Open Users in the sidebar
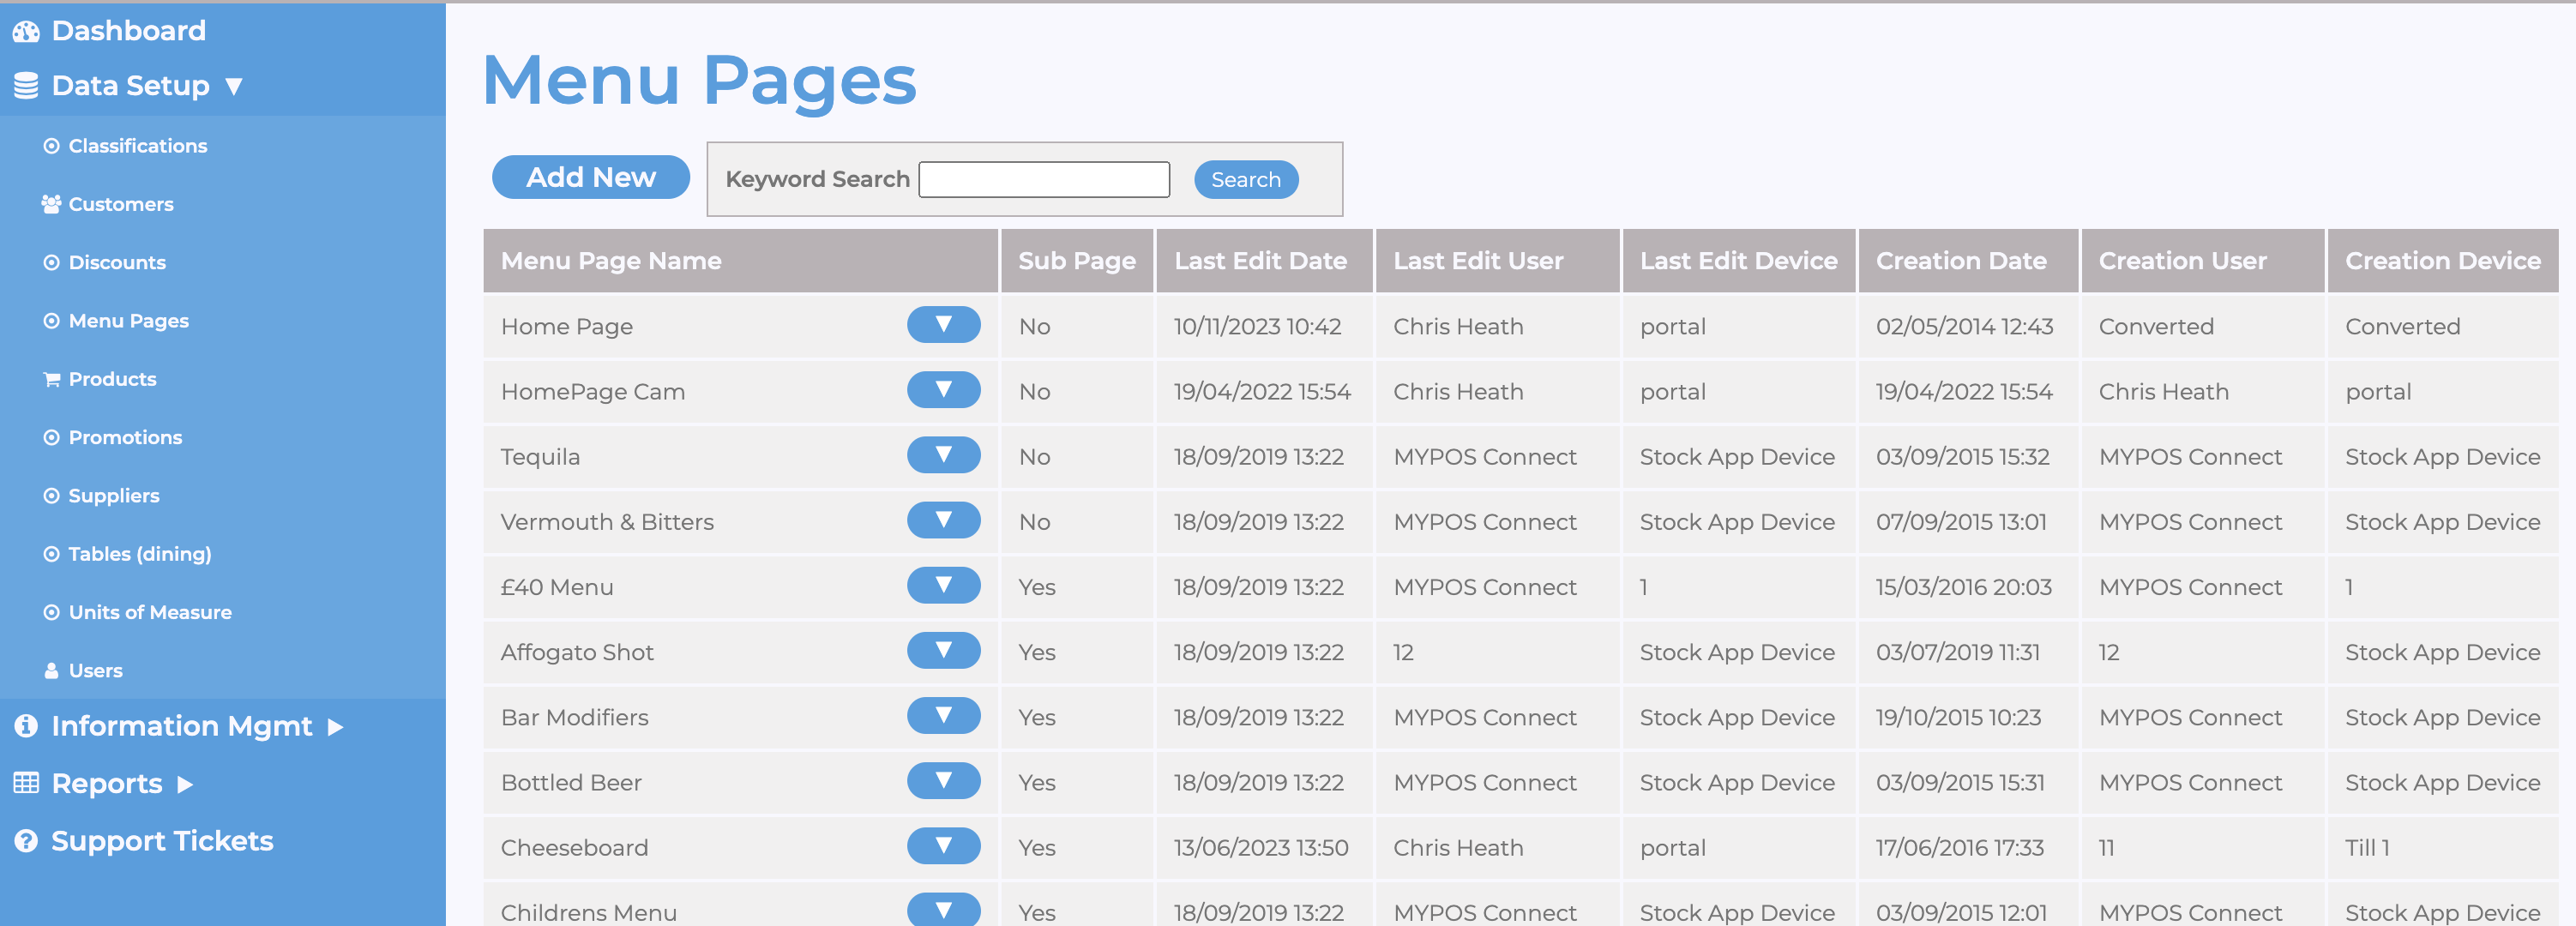 [x=96, y=671]
